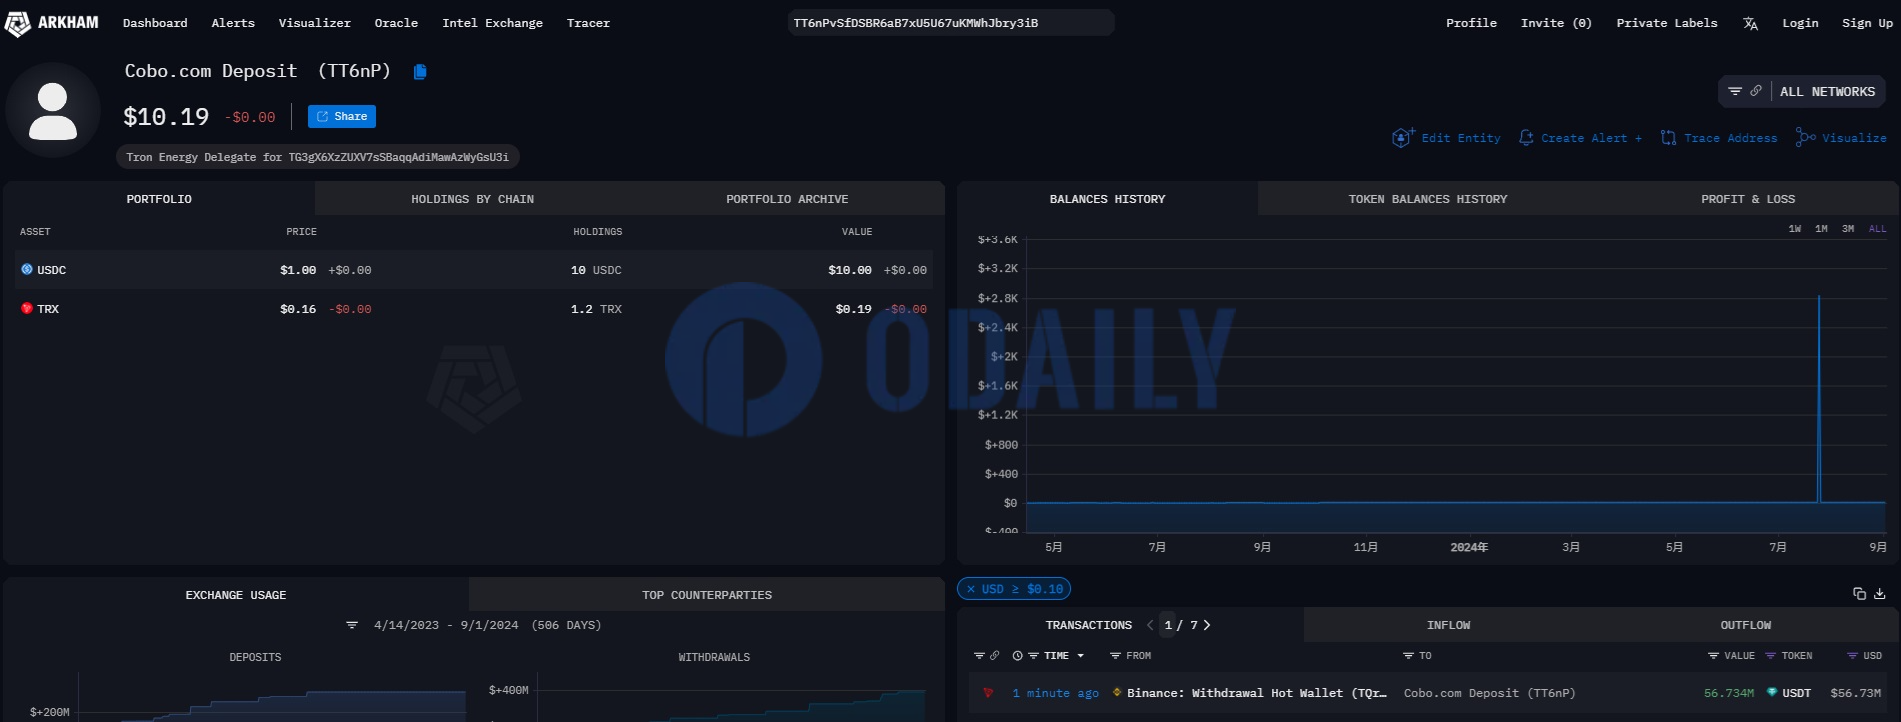The height and width of the screenshot is (722, 1901).
Task: Click the Tron icon on the transaction row
Action: pos(988,693)
